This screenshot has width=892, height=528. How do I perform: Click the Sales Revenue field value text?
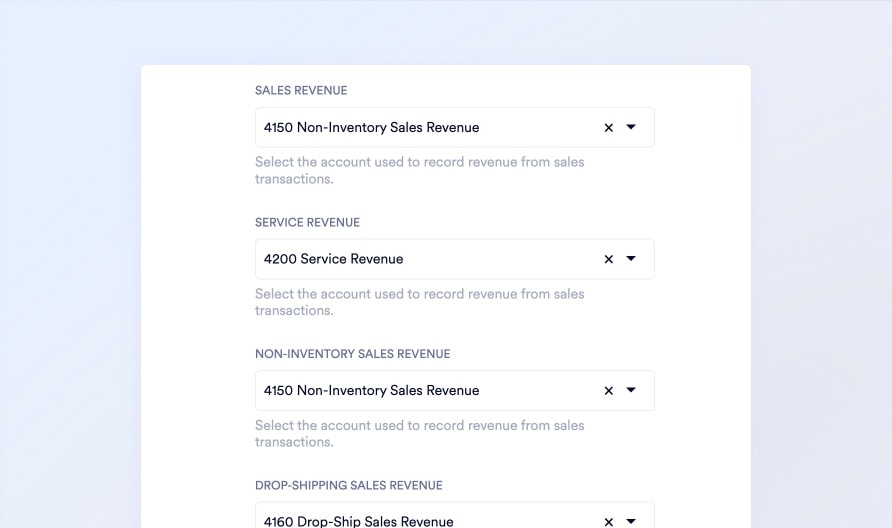tap(371, 127)
